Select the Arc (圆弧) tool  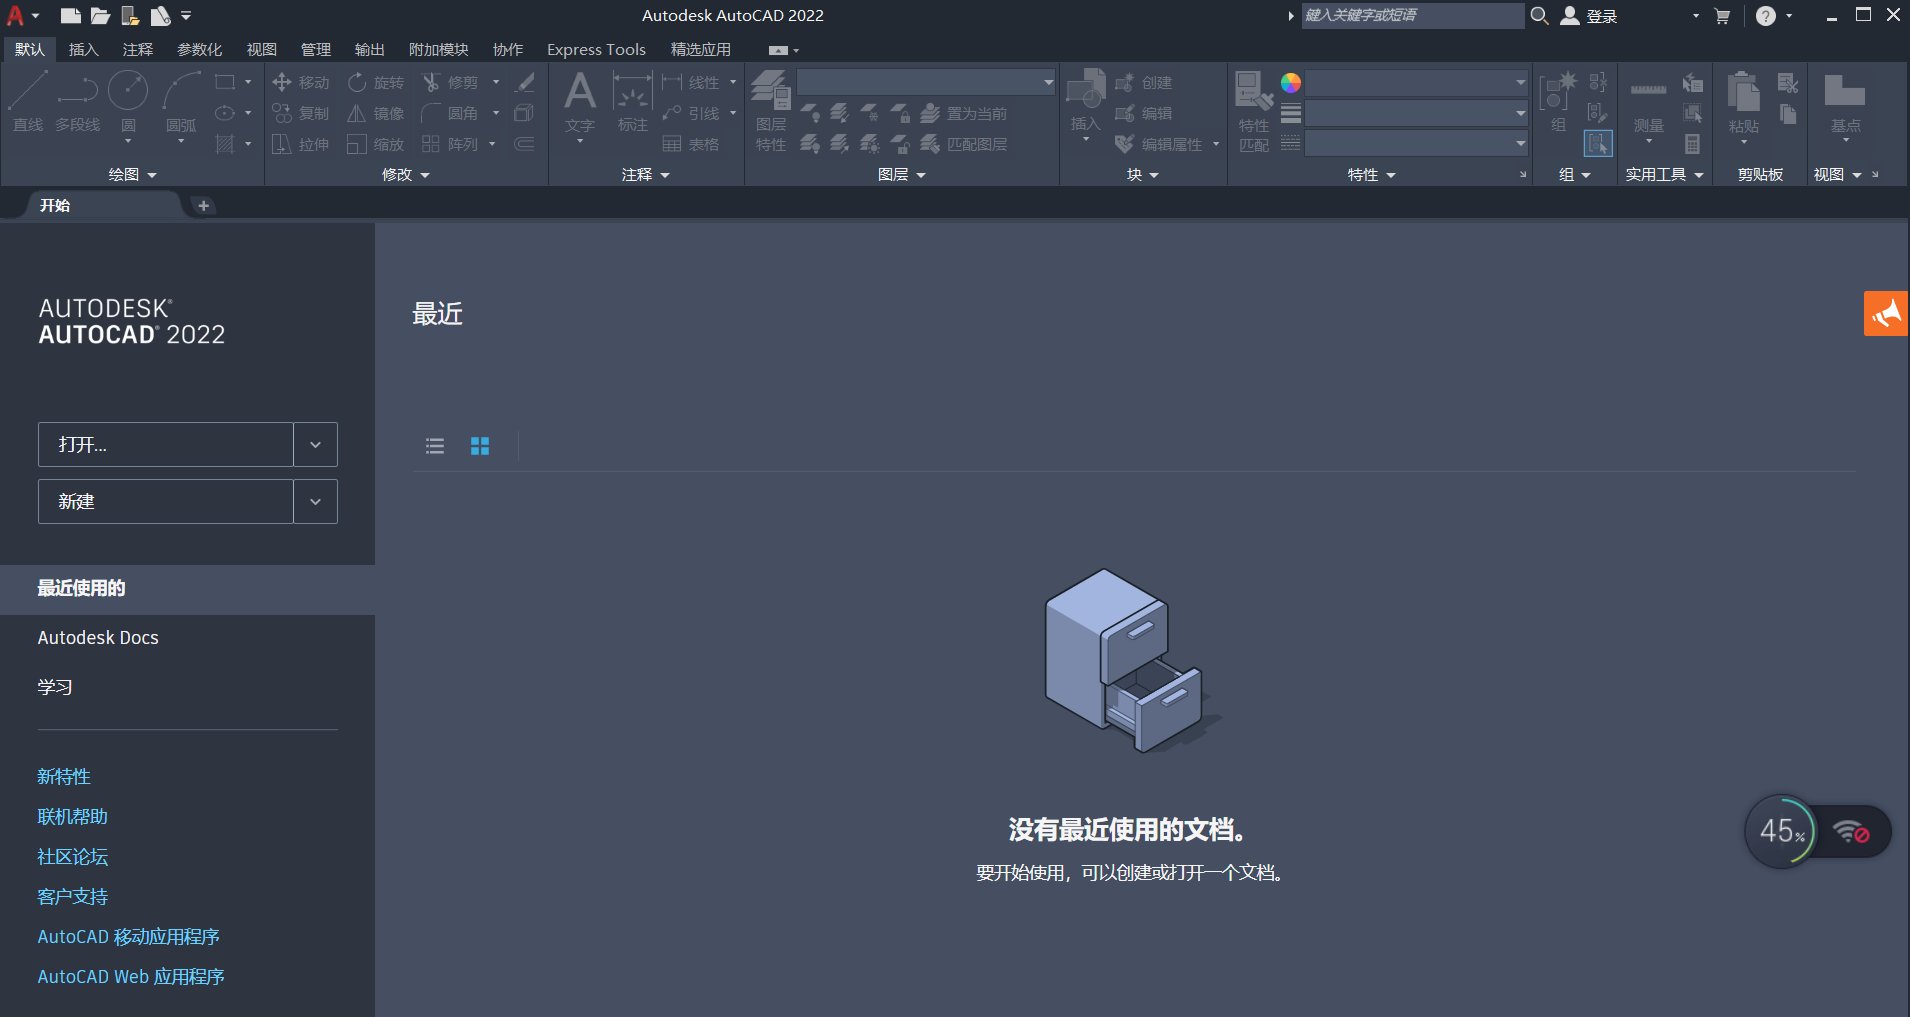point(181,102)
